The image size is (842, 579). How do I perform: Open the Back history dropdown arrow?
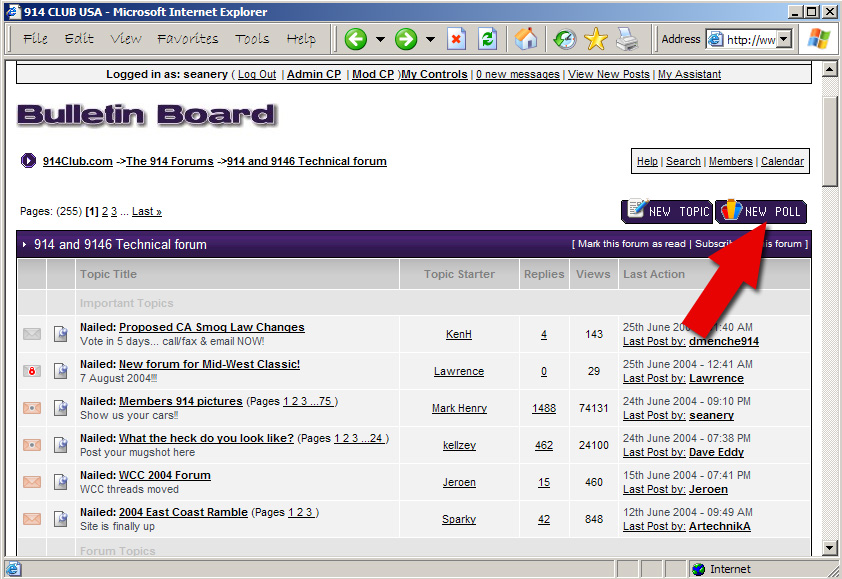(380, 39)
